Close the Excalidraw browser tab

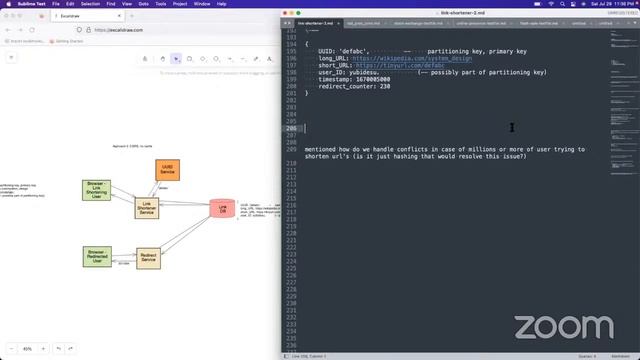[119, 16]
